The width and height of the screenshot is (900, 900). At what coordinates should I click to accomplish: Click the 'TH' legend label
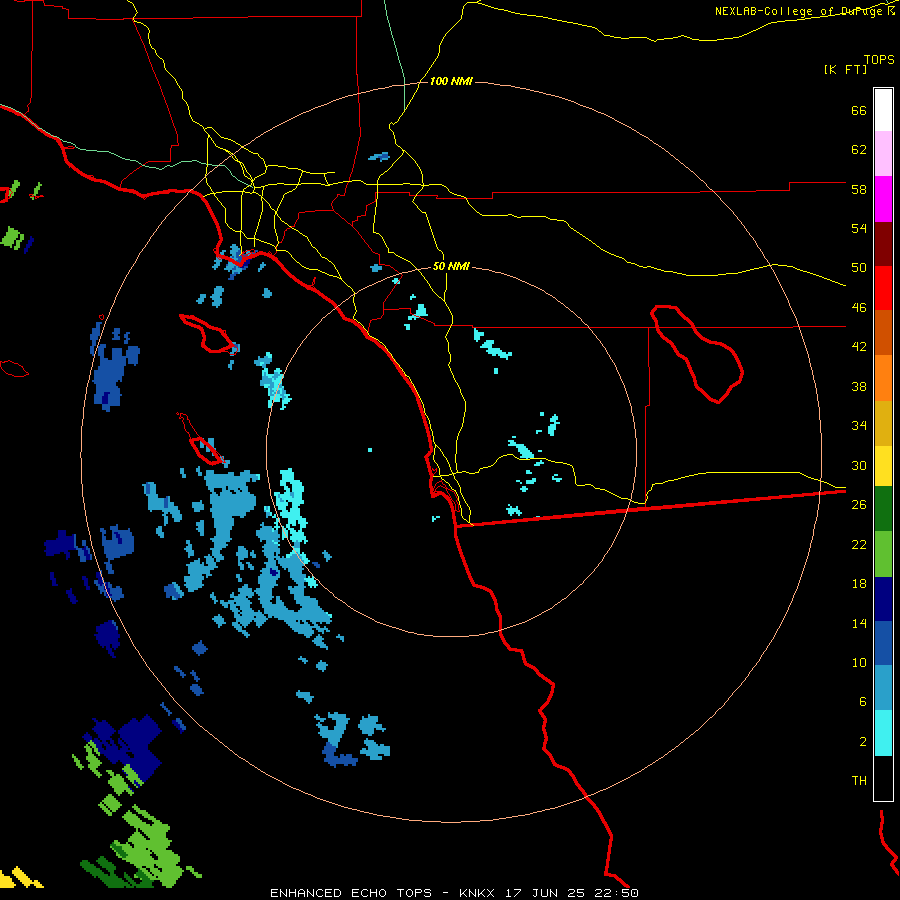click(x=859, y=781)
